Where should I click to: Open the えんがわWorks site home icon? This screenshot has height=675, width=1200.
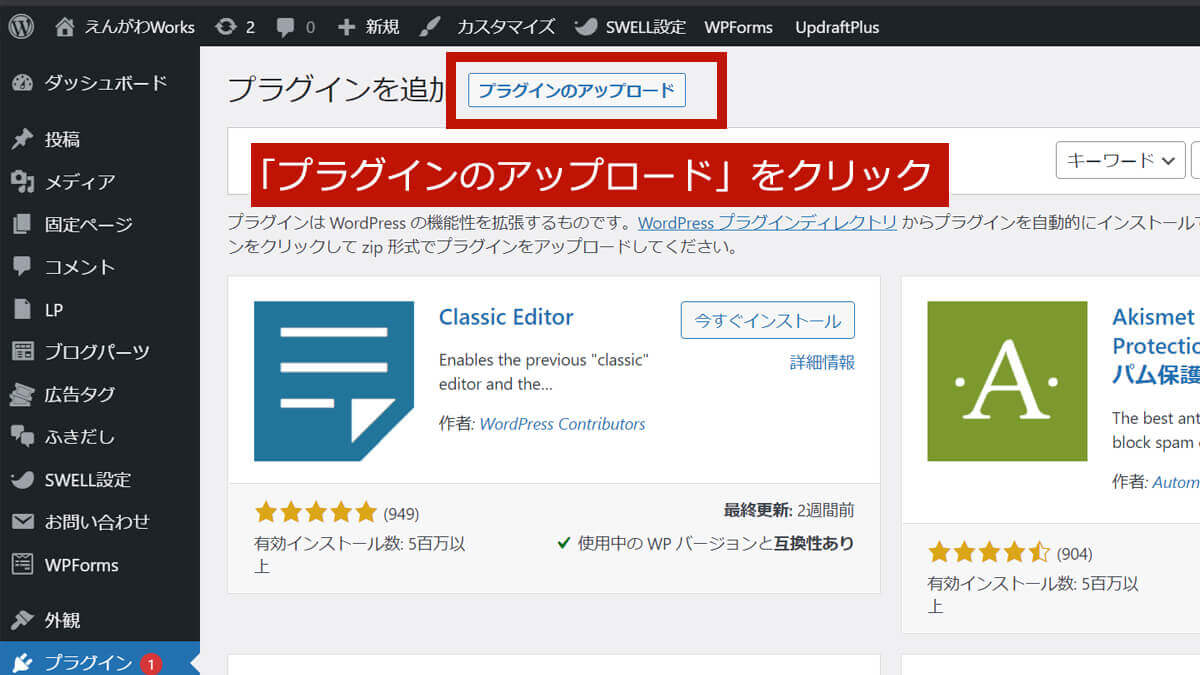coord(65,27)
